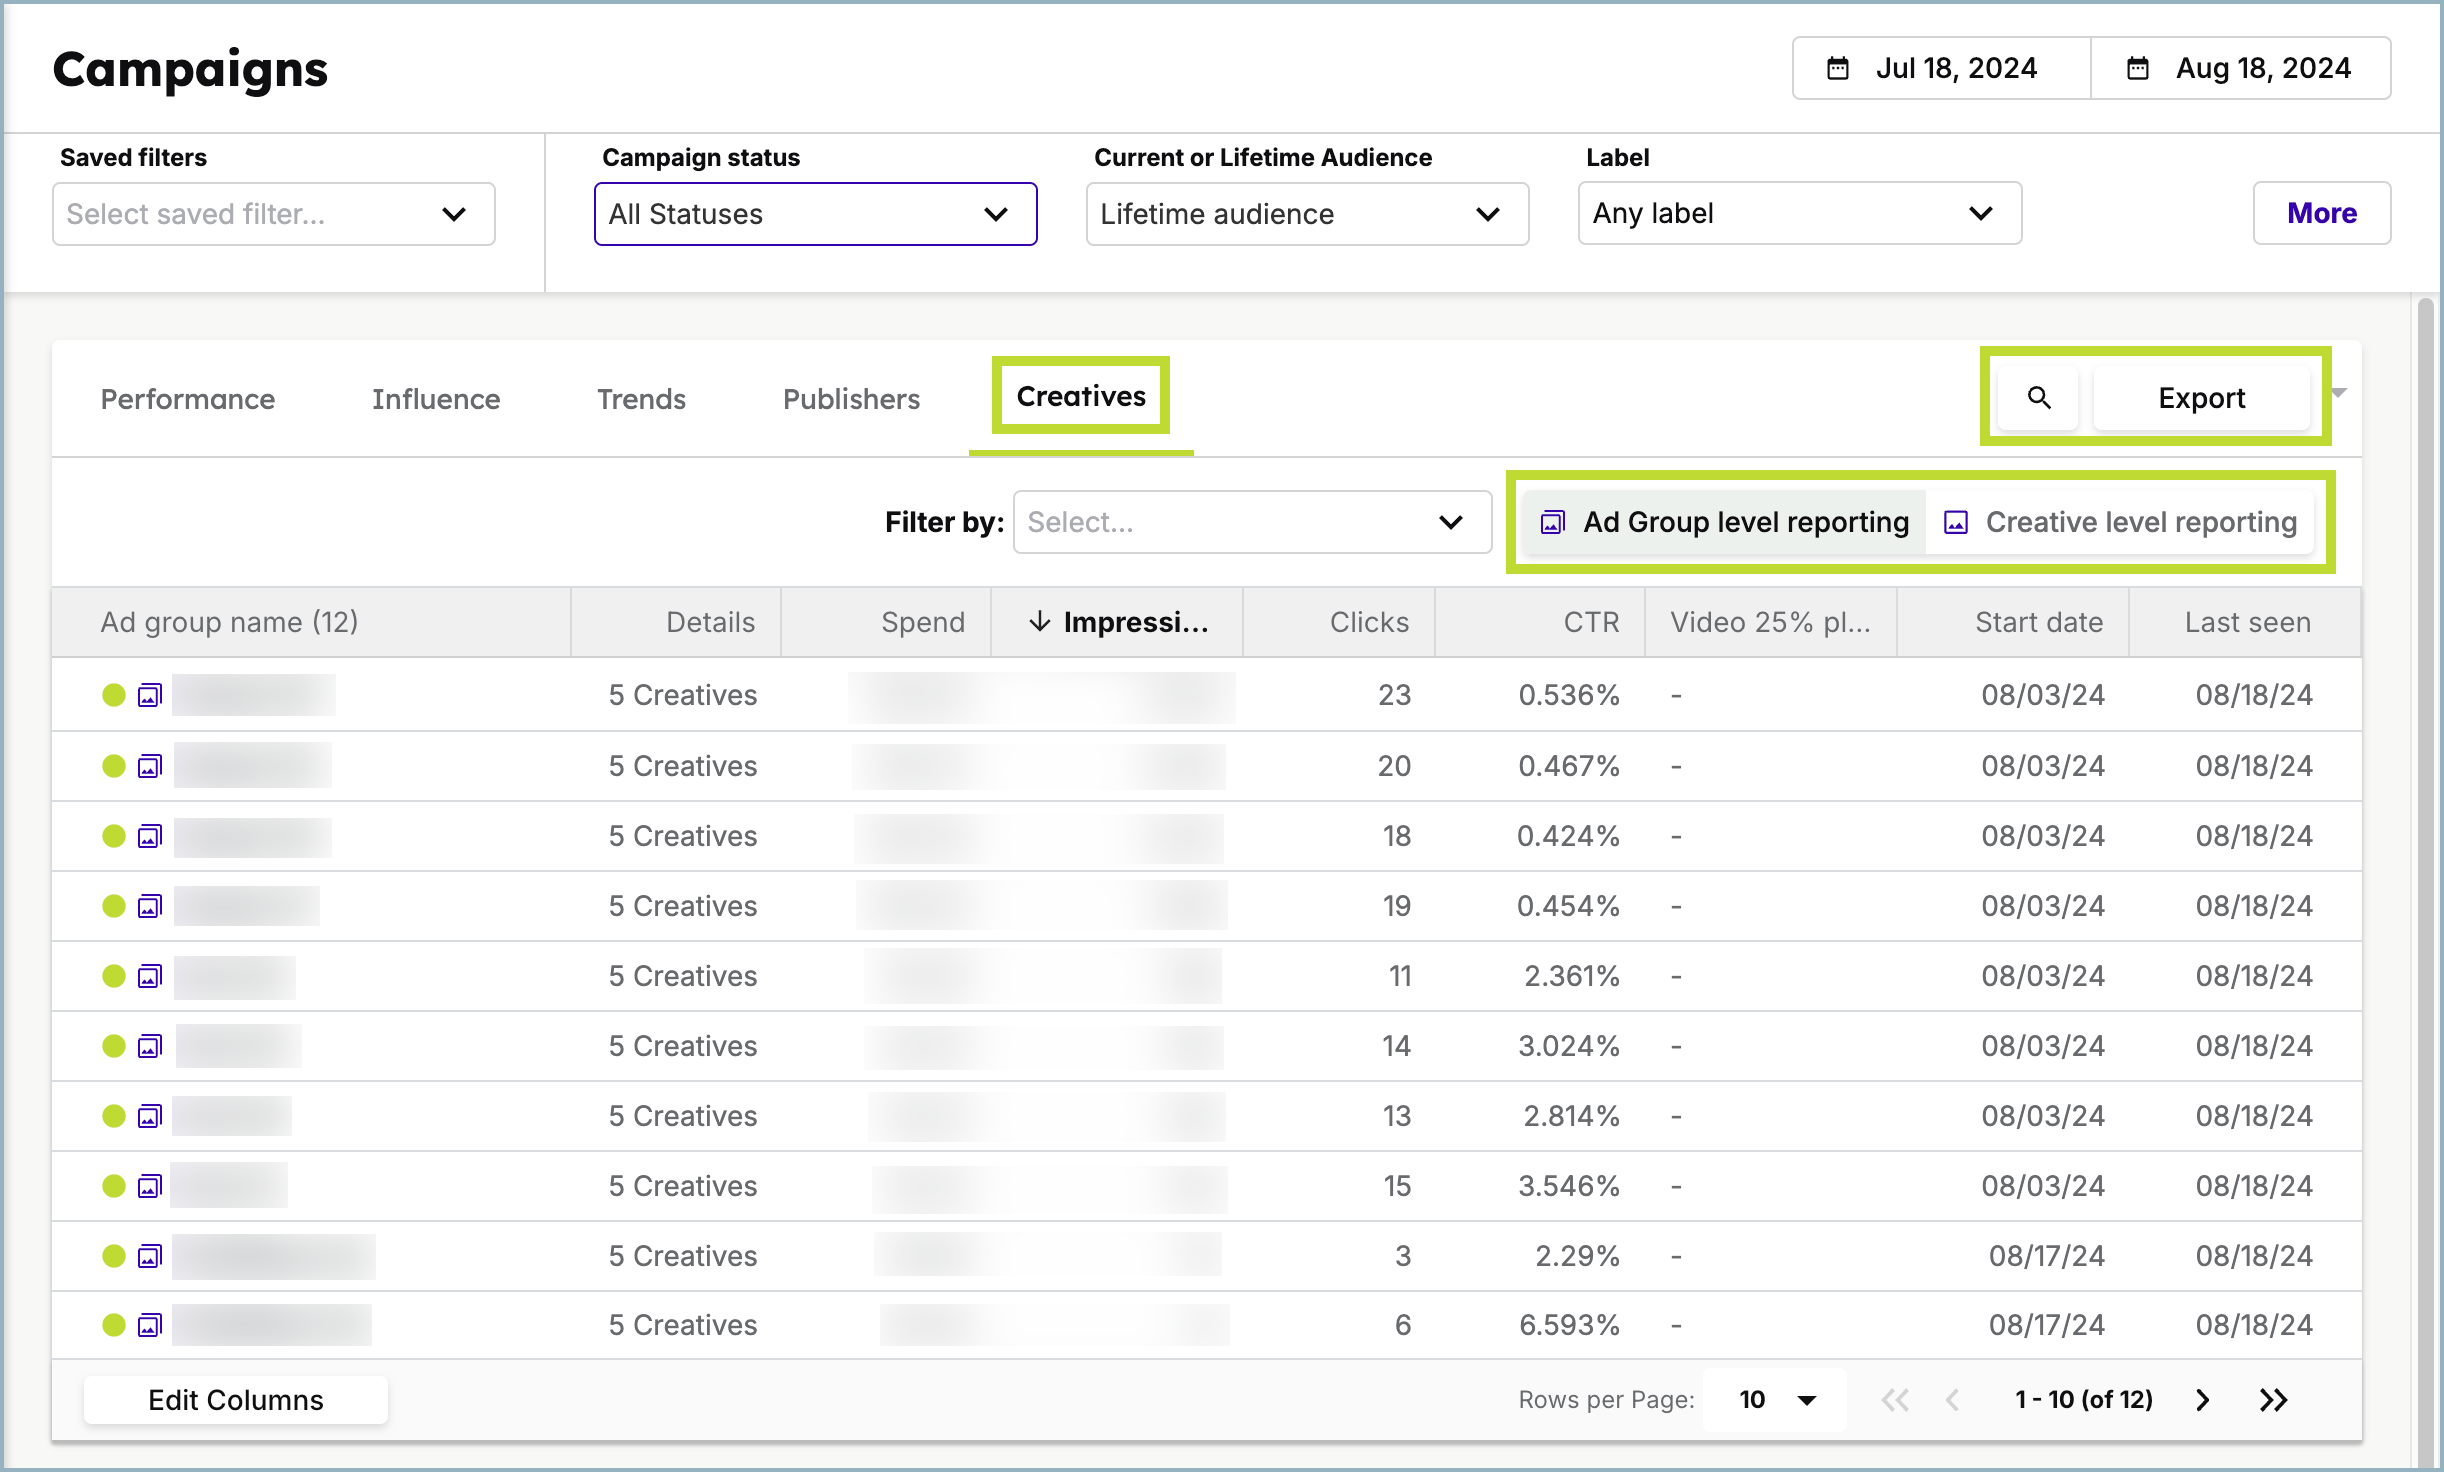Jump to the last page double arrow
This screenshot has height=1472, width=2444.
pyautogui.click(x=2273, y=1400)
